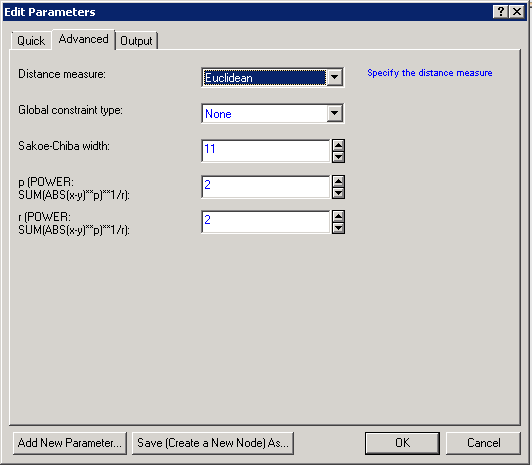
Task: Confirm with the OK button
Action: point(402,443)
